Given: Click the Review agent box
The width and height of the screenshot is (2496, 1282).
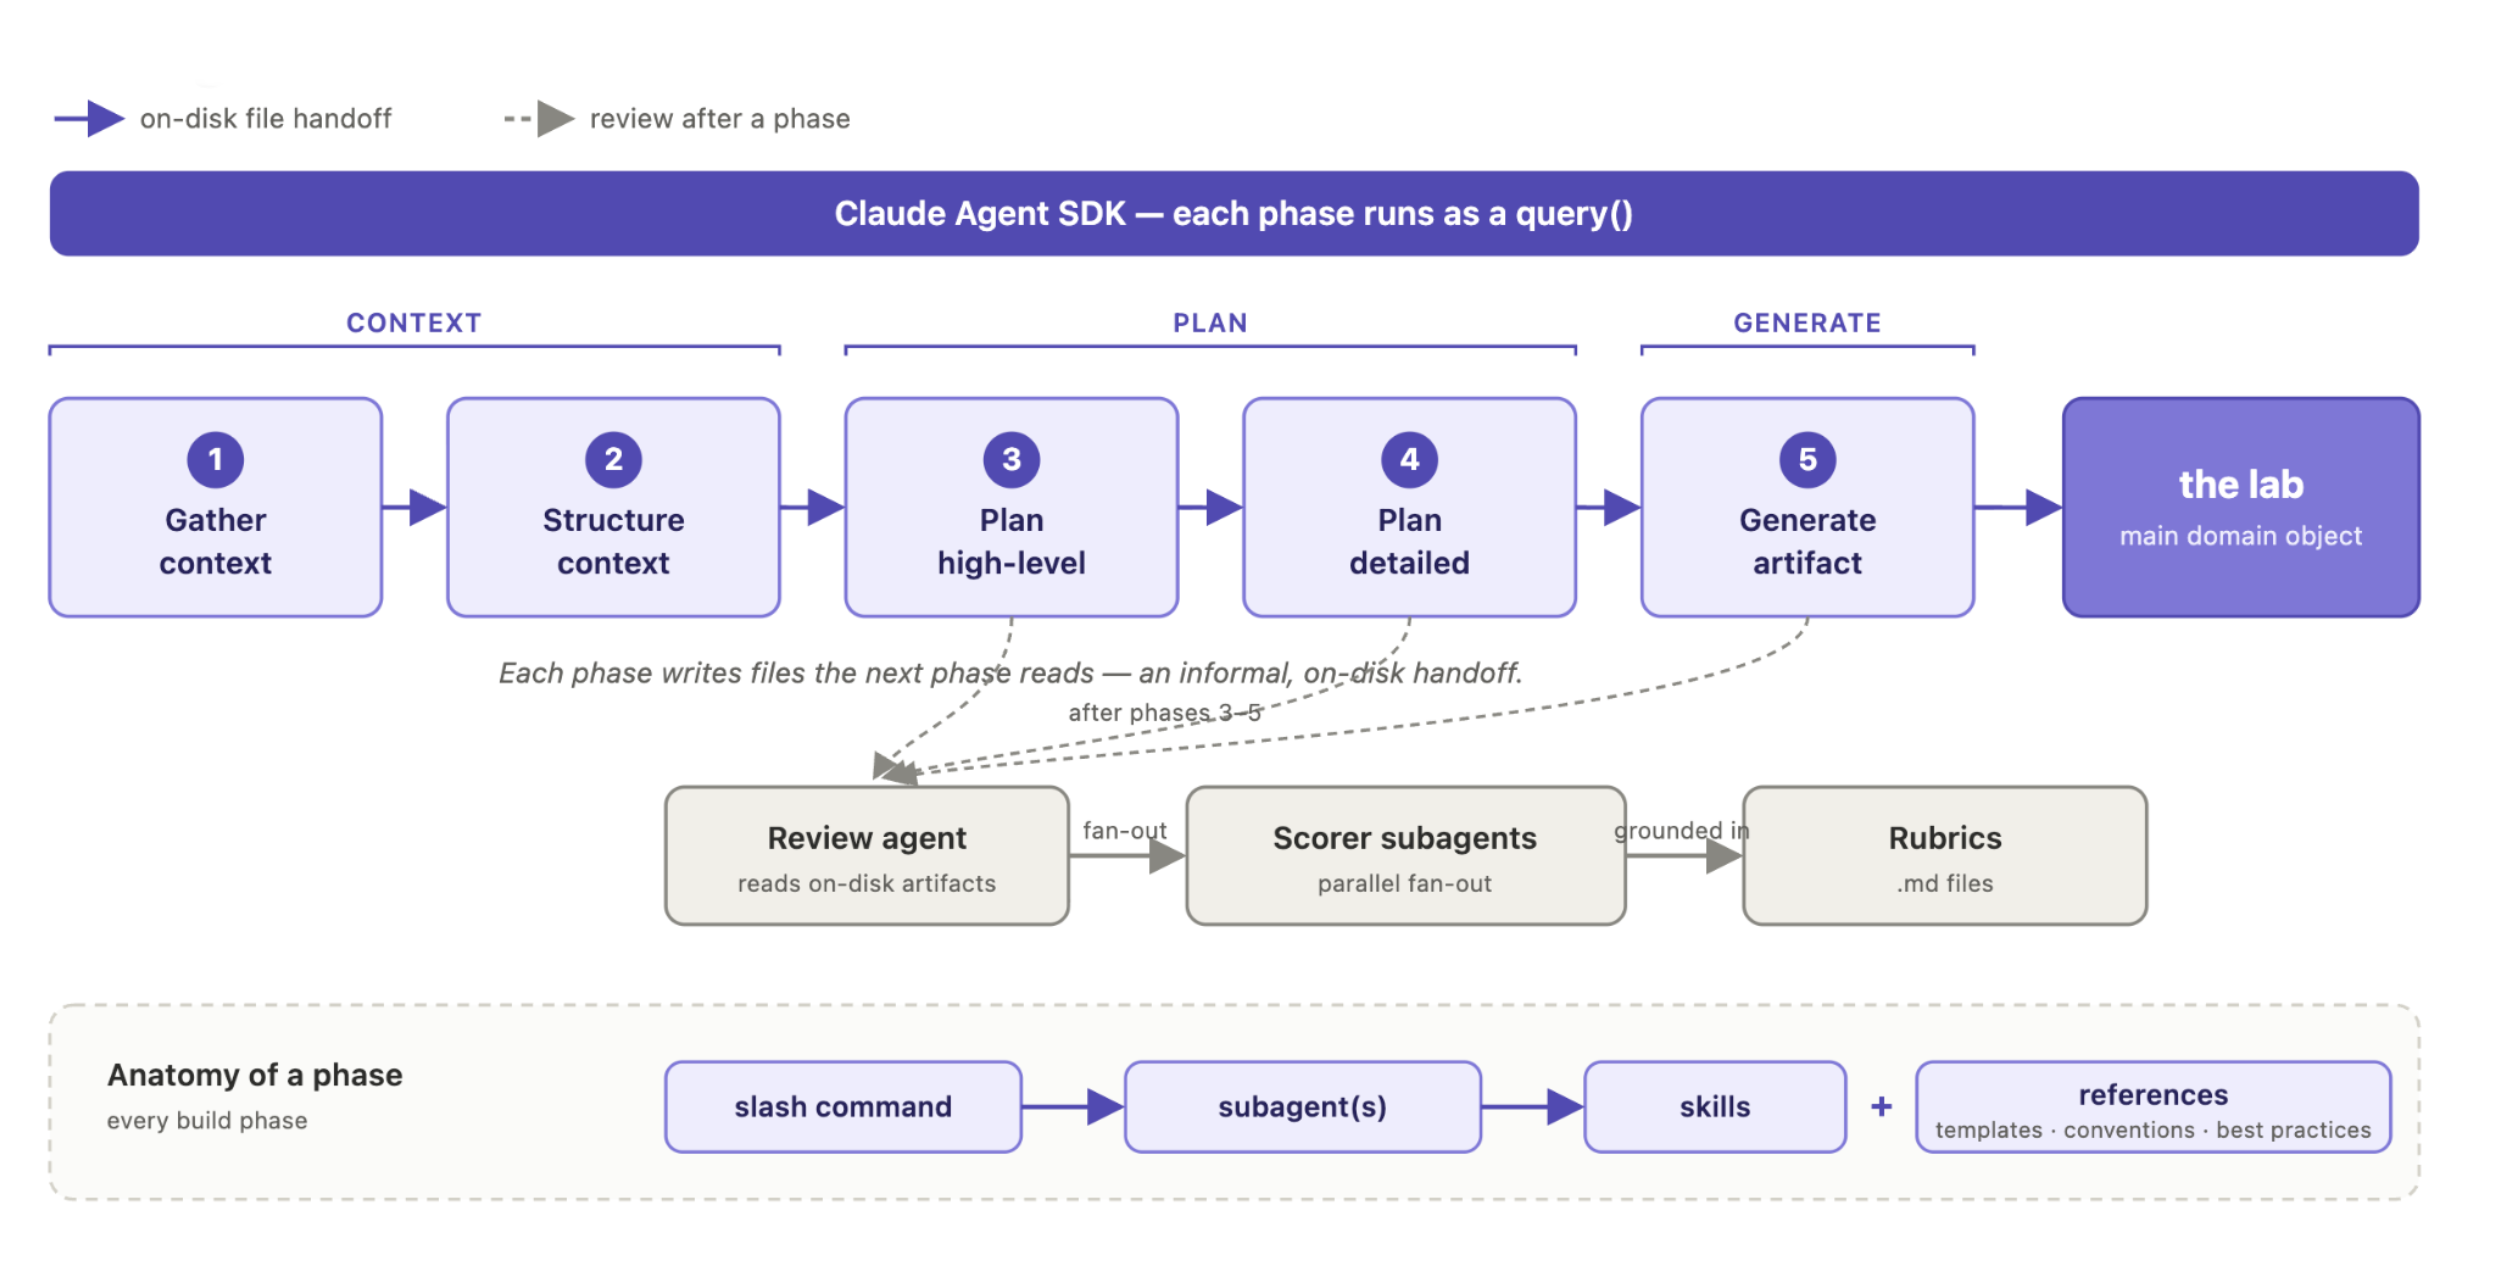Looking at the screenshot, I should [867, 856].
